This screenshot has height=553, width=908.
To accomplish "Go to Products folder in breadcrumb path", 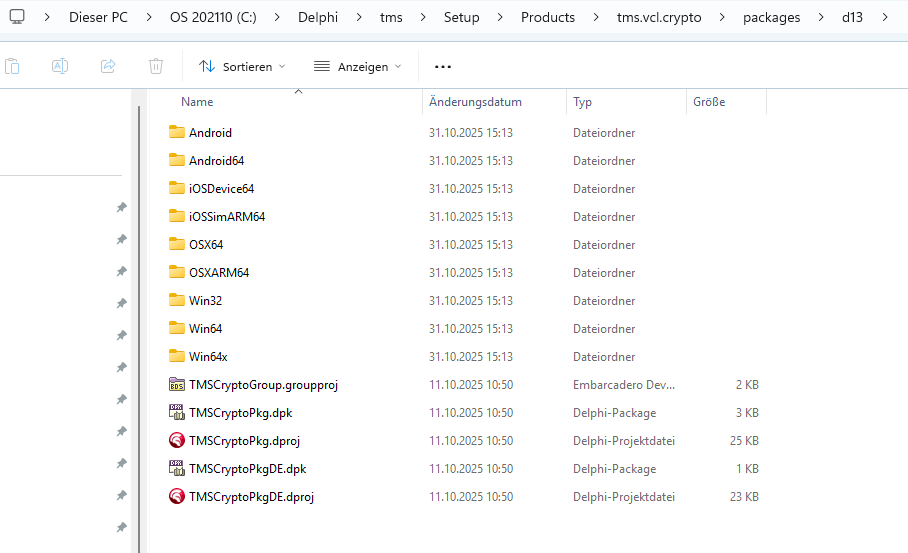I will (548, 17).
